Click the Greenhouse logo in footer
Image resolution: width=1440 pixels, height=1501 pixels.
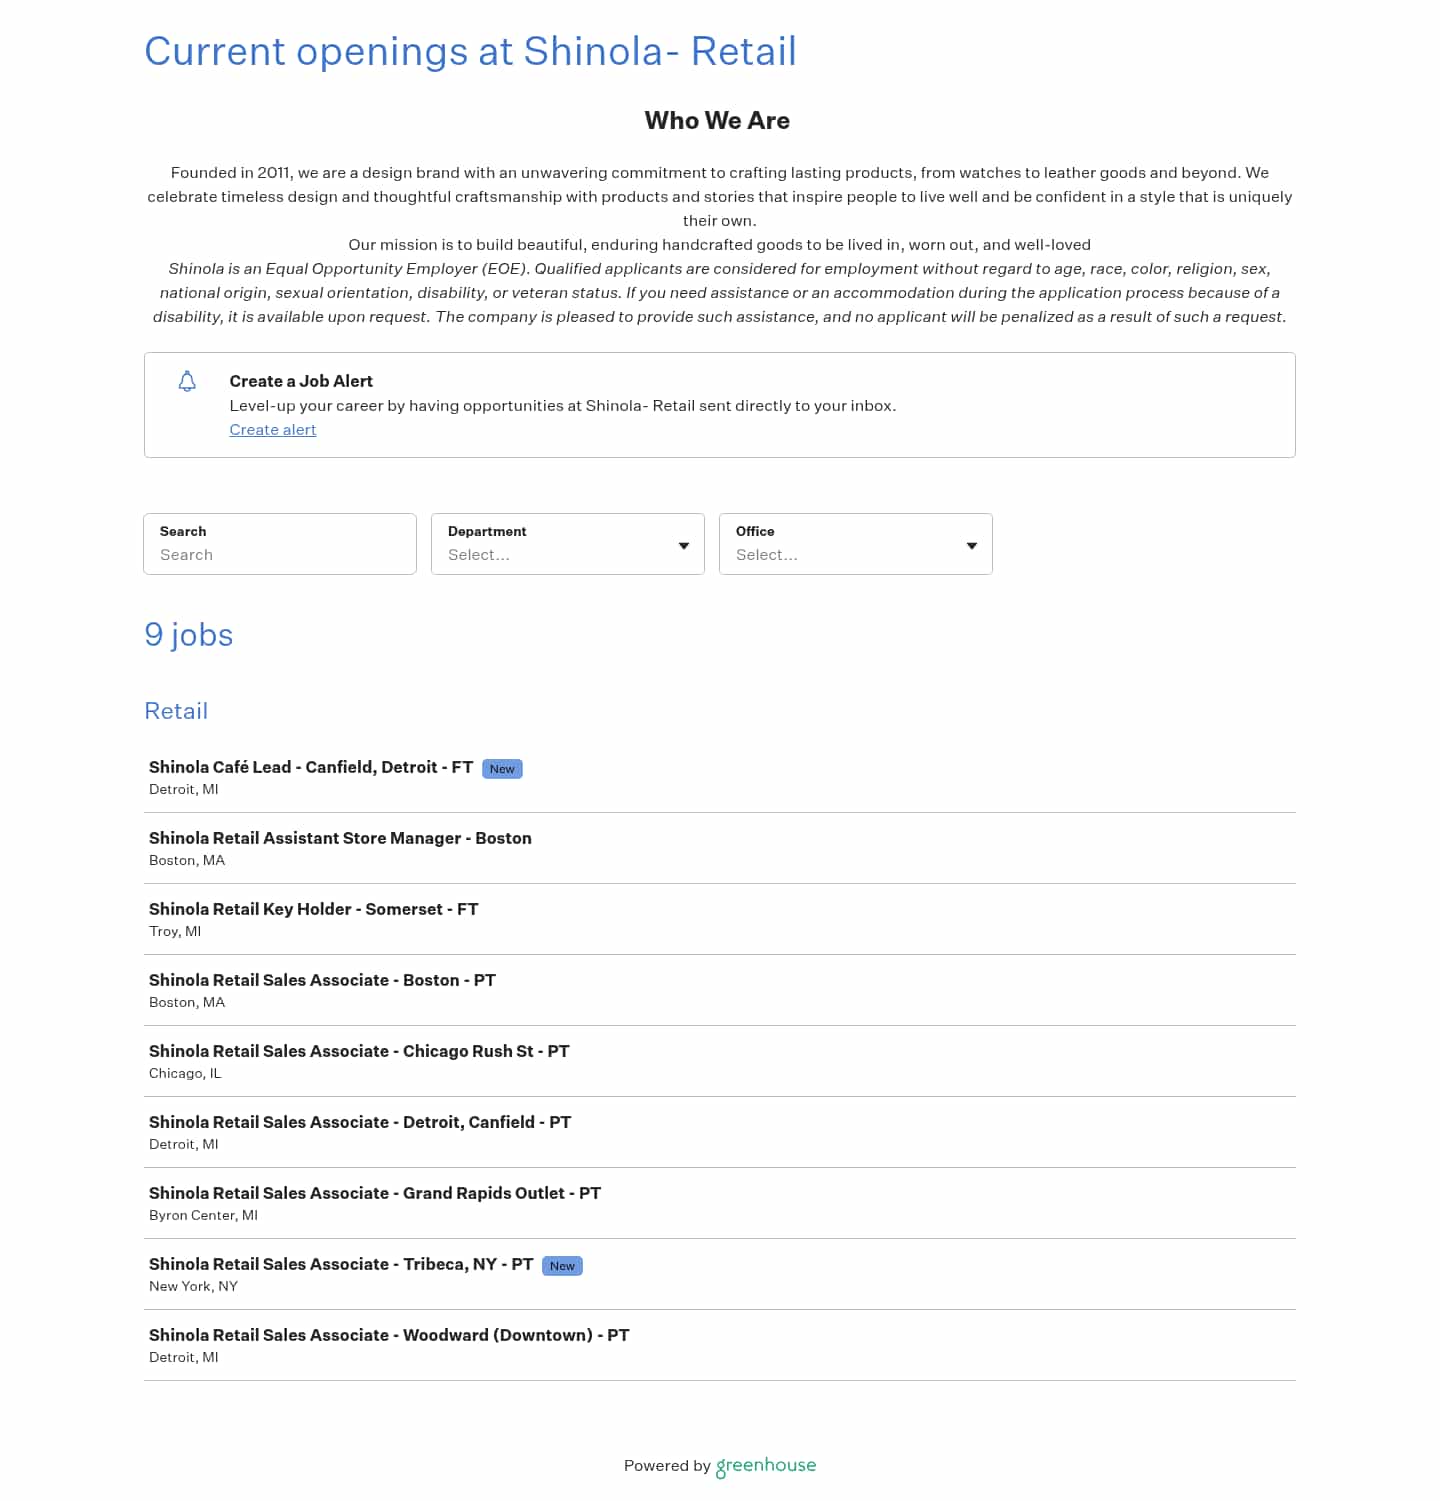click(x=766, y=1465)
